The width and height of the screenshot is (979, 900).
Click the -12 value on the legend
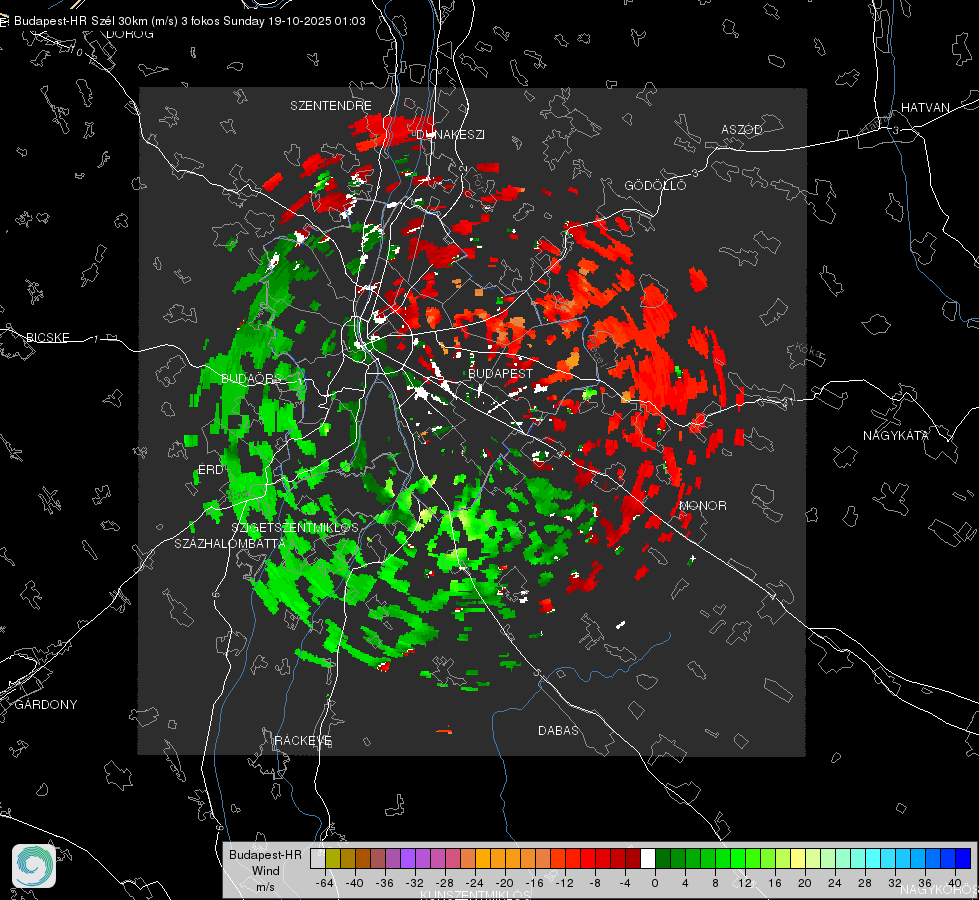pos(564,883)
